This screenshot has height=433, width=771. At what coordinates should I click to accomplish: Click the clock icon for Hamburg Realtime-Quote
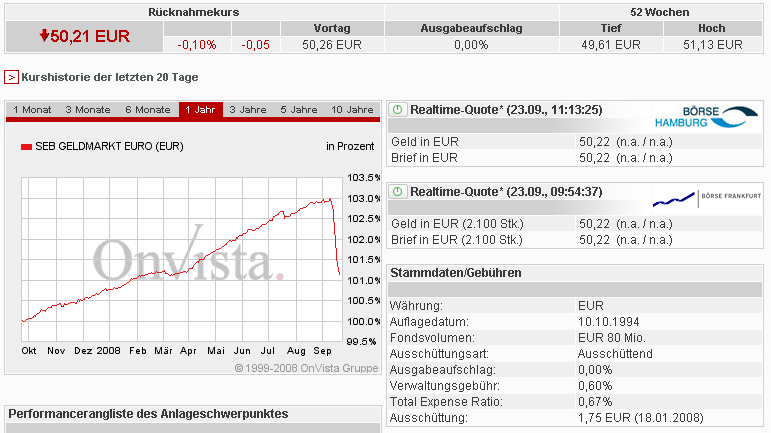click(x=397, y=108)
